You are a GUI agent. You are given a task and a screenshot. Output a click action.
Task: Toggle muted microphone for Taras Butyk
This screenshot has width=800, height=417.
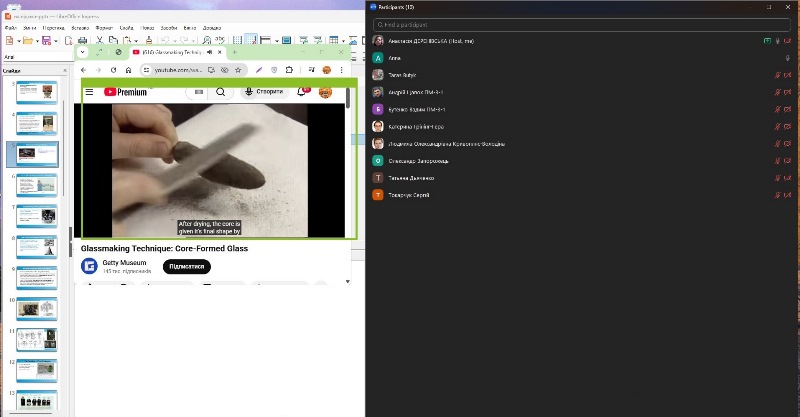776,76
